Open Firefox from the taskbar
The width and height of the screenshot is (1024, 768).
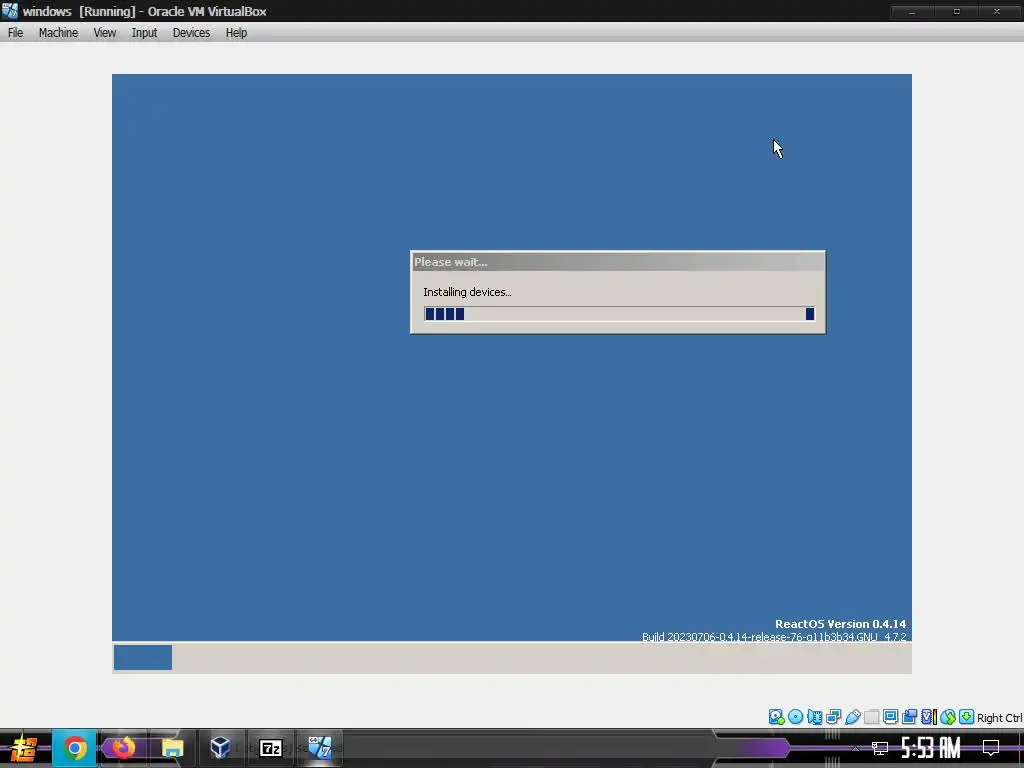pyautogui.click(x=123, y=748)
